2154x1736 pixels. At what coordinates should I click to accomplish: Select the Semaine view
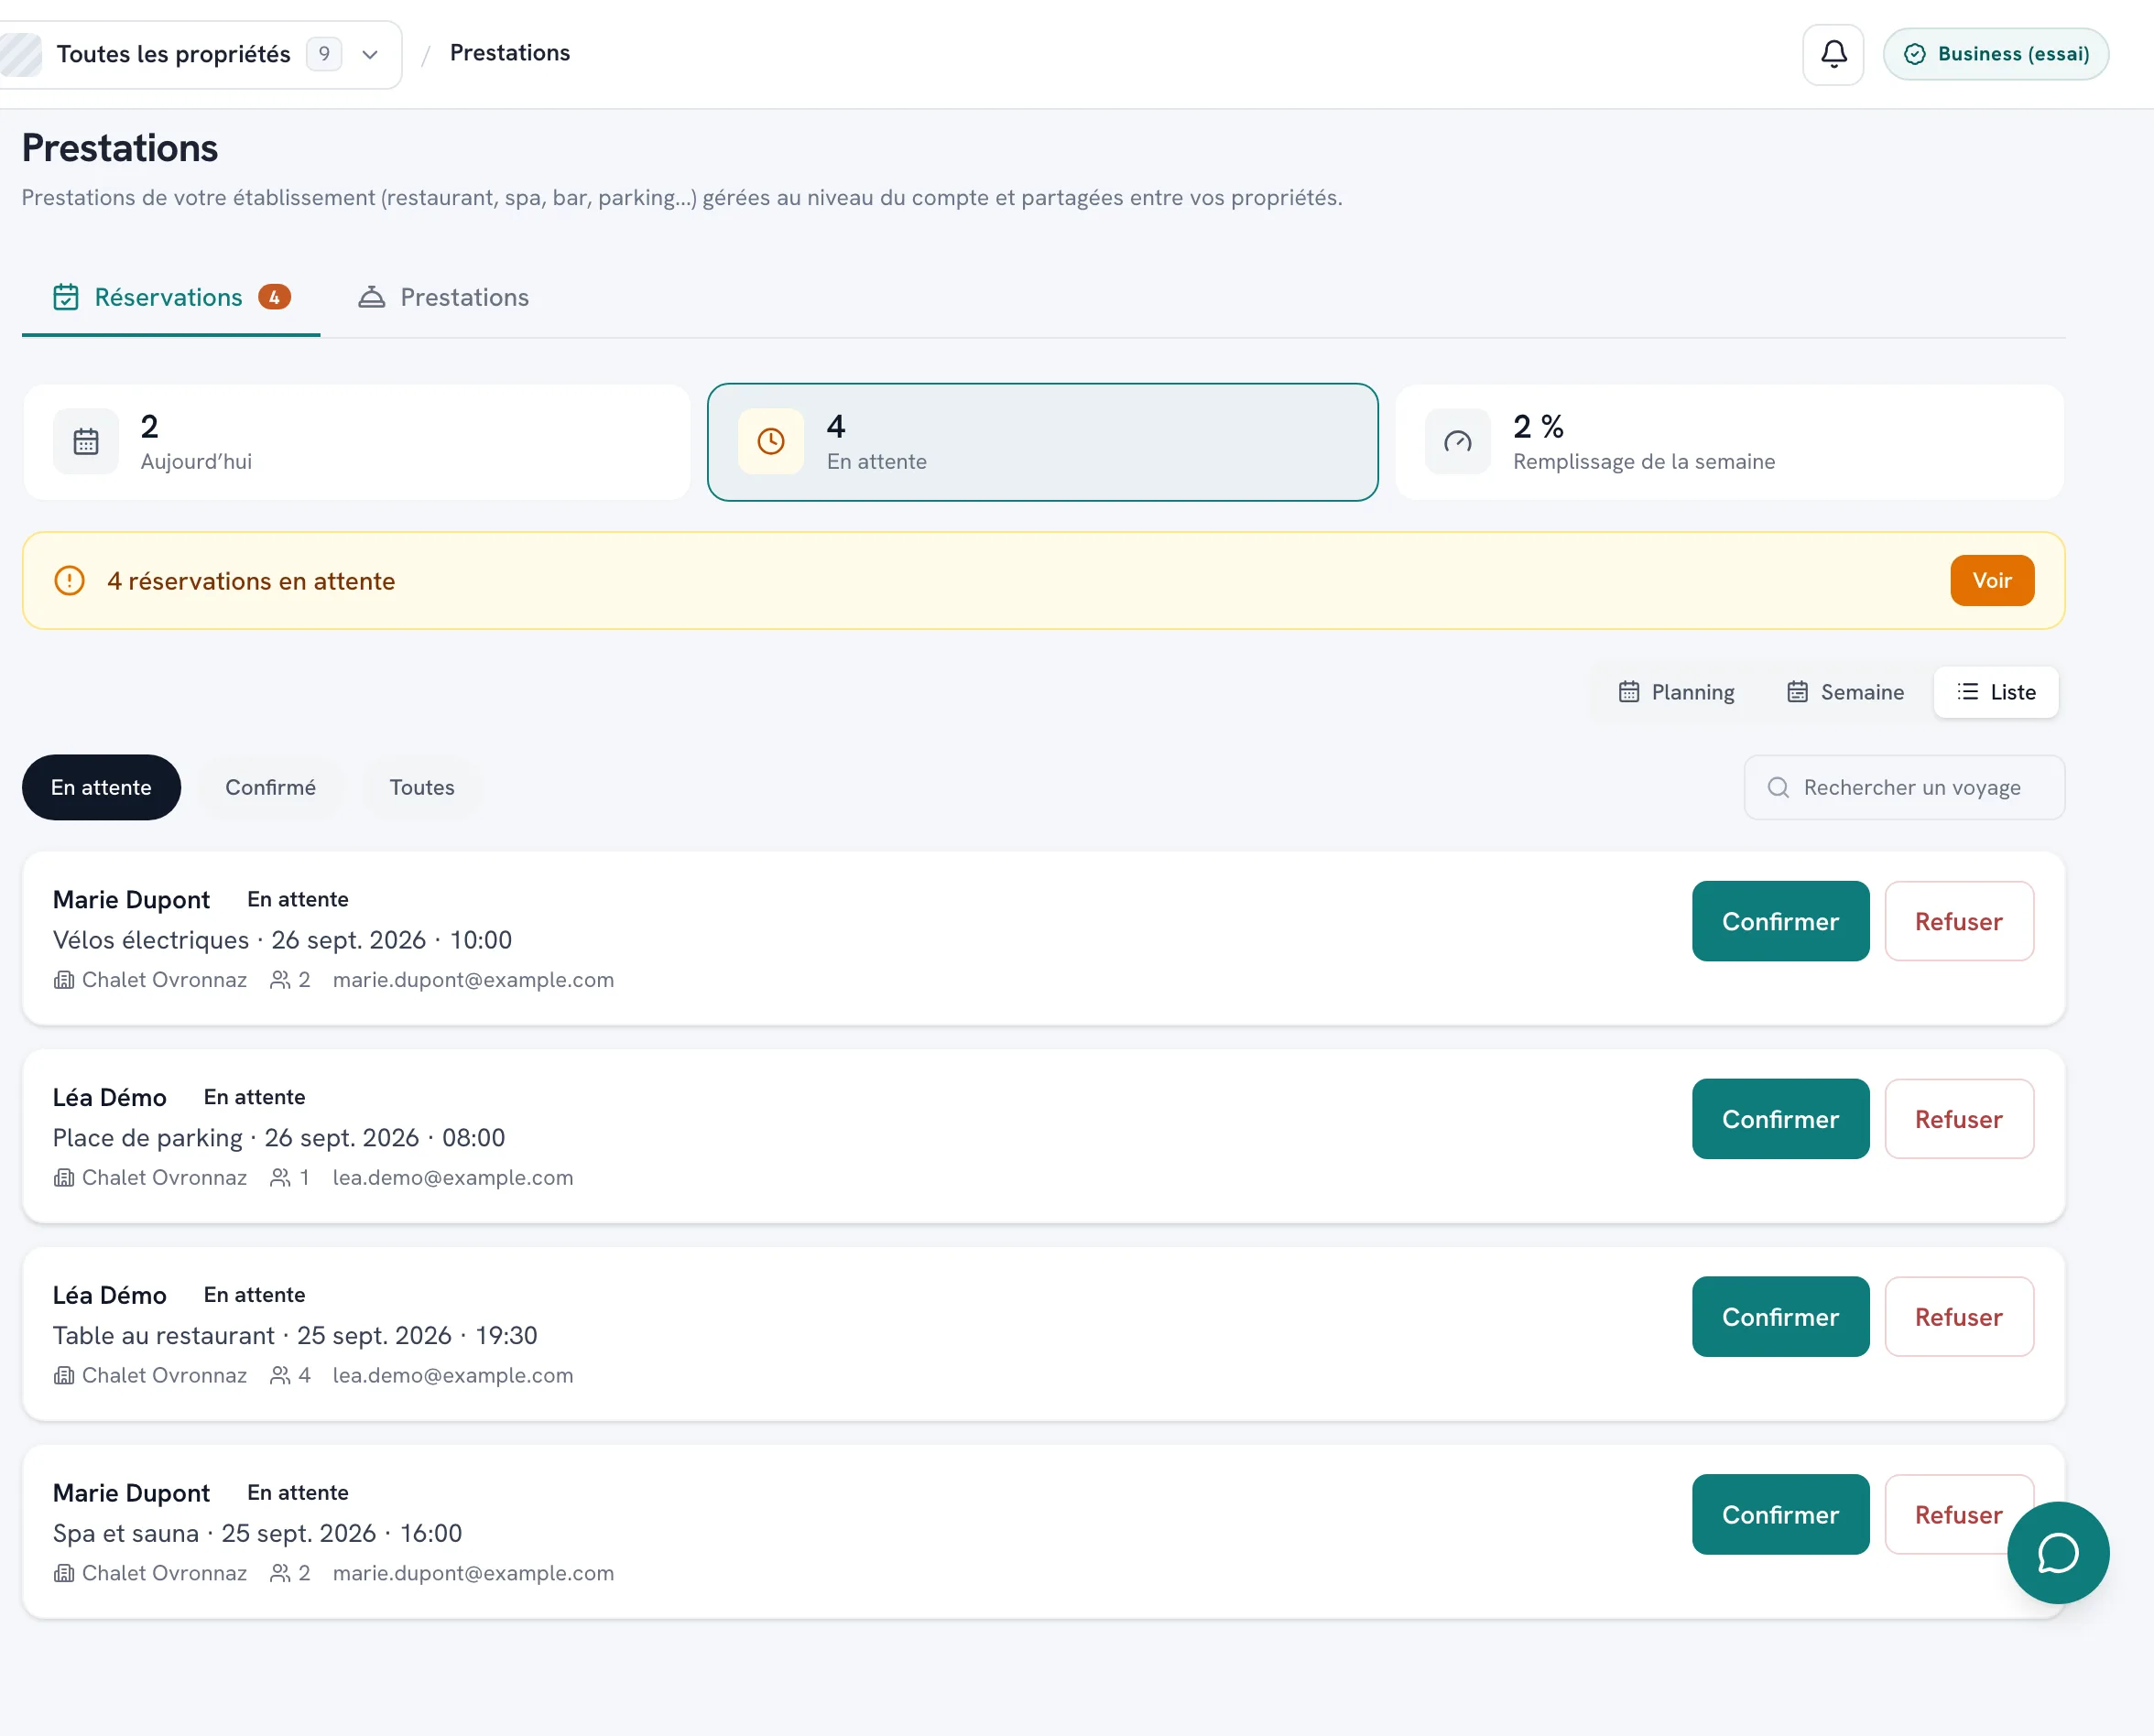pyautogui.click(x=1845, y=692)
